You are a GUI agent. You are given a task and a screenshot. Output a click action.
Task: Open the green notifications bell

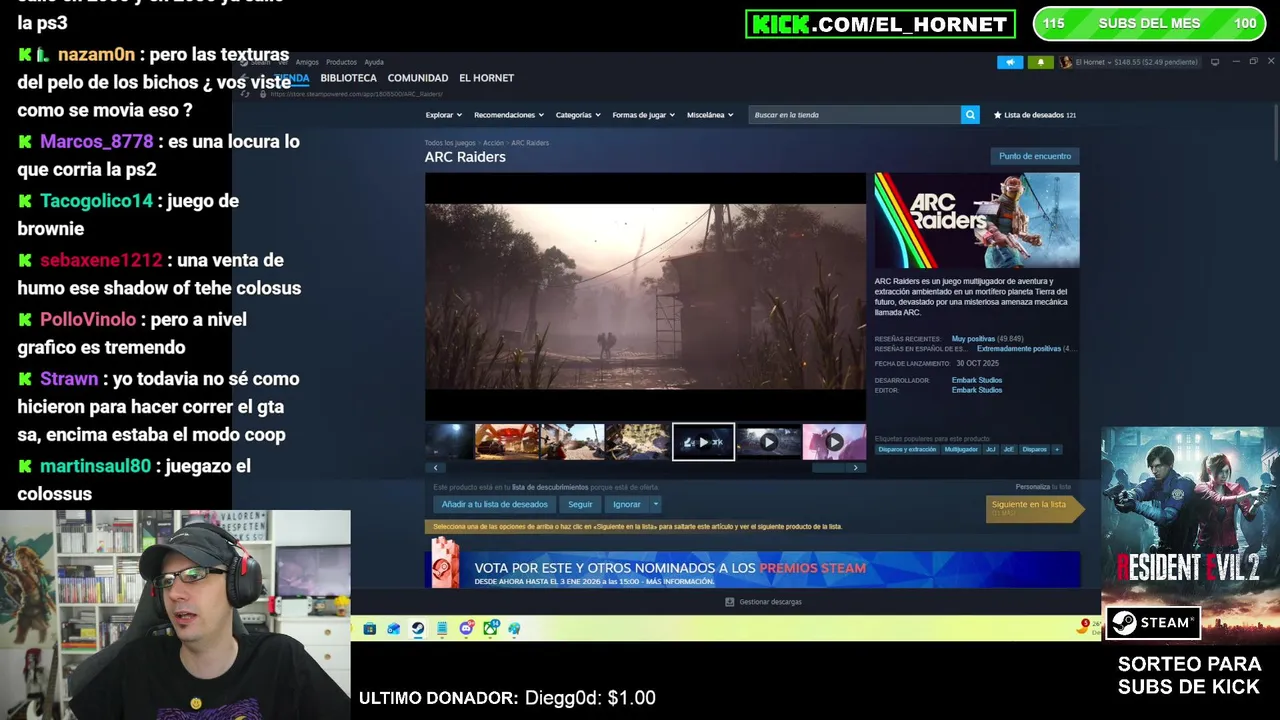pos(1040,62)
